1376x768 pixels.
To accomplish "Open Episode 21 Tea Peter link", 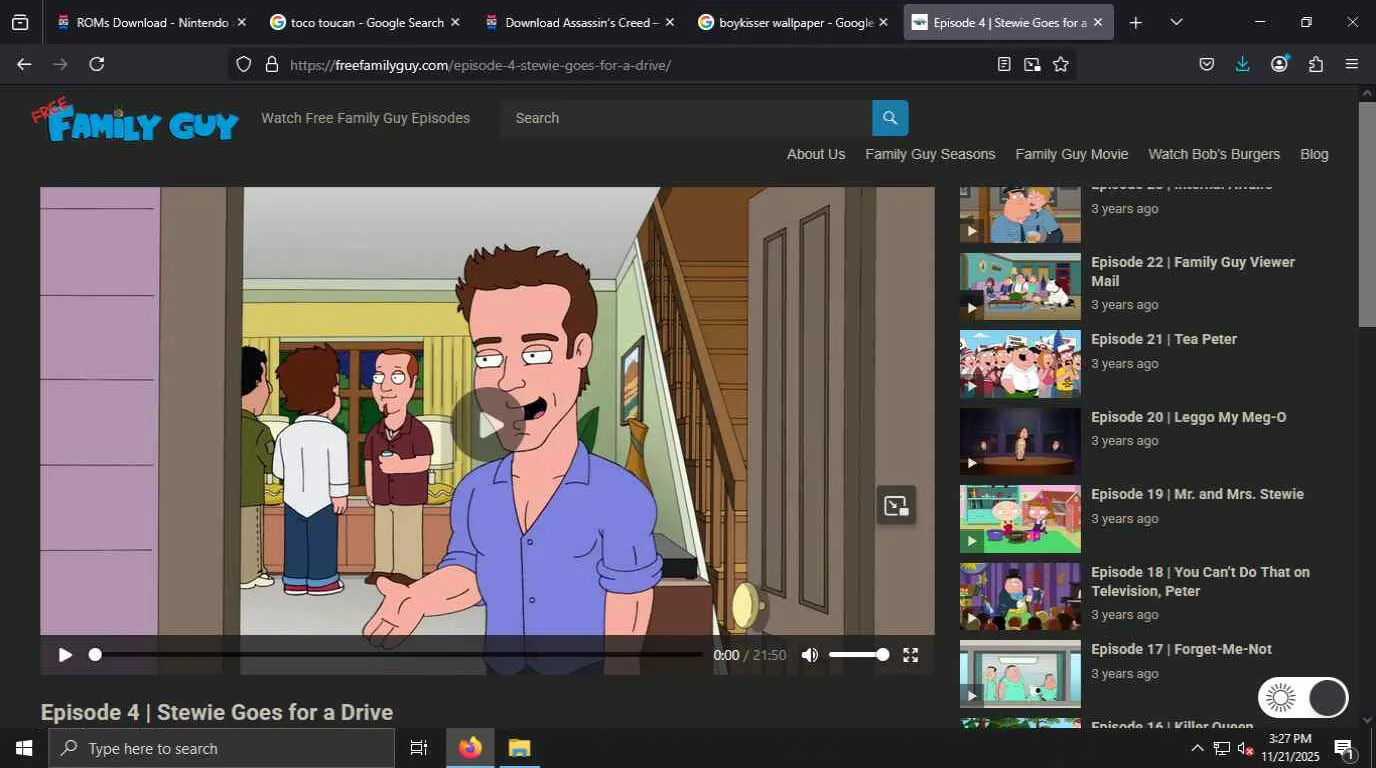I will pos(1164,339).
